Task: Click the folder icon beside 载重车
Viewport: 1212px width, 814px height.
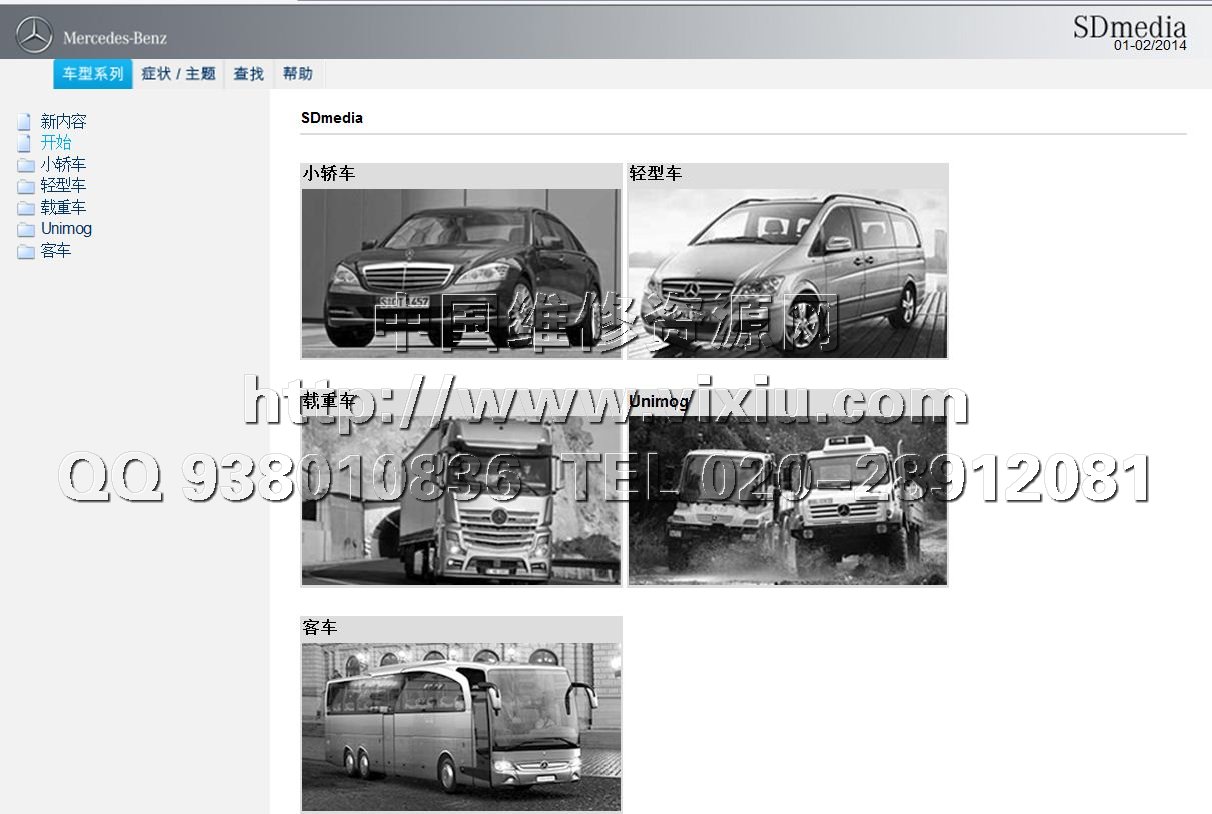Action: point(26,208)
